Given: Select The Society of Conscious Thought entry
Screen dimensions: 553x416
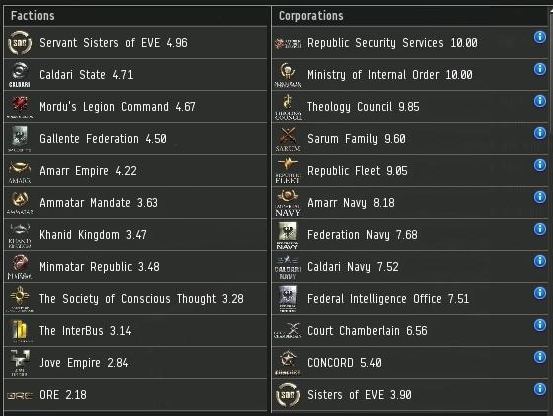Looking at the screenshot, I should (x=136, y=299).
